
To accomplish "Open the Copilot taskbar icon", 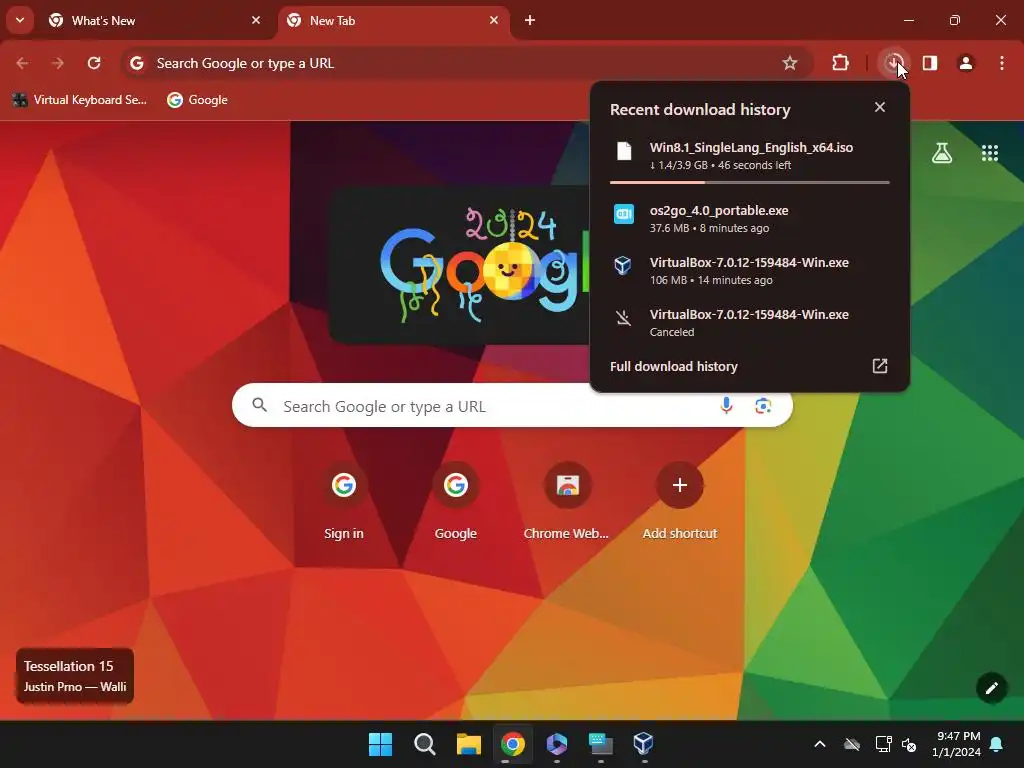I will (x=556, y=744).
